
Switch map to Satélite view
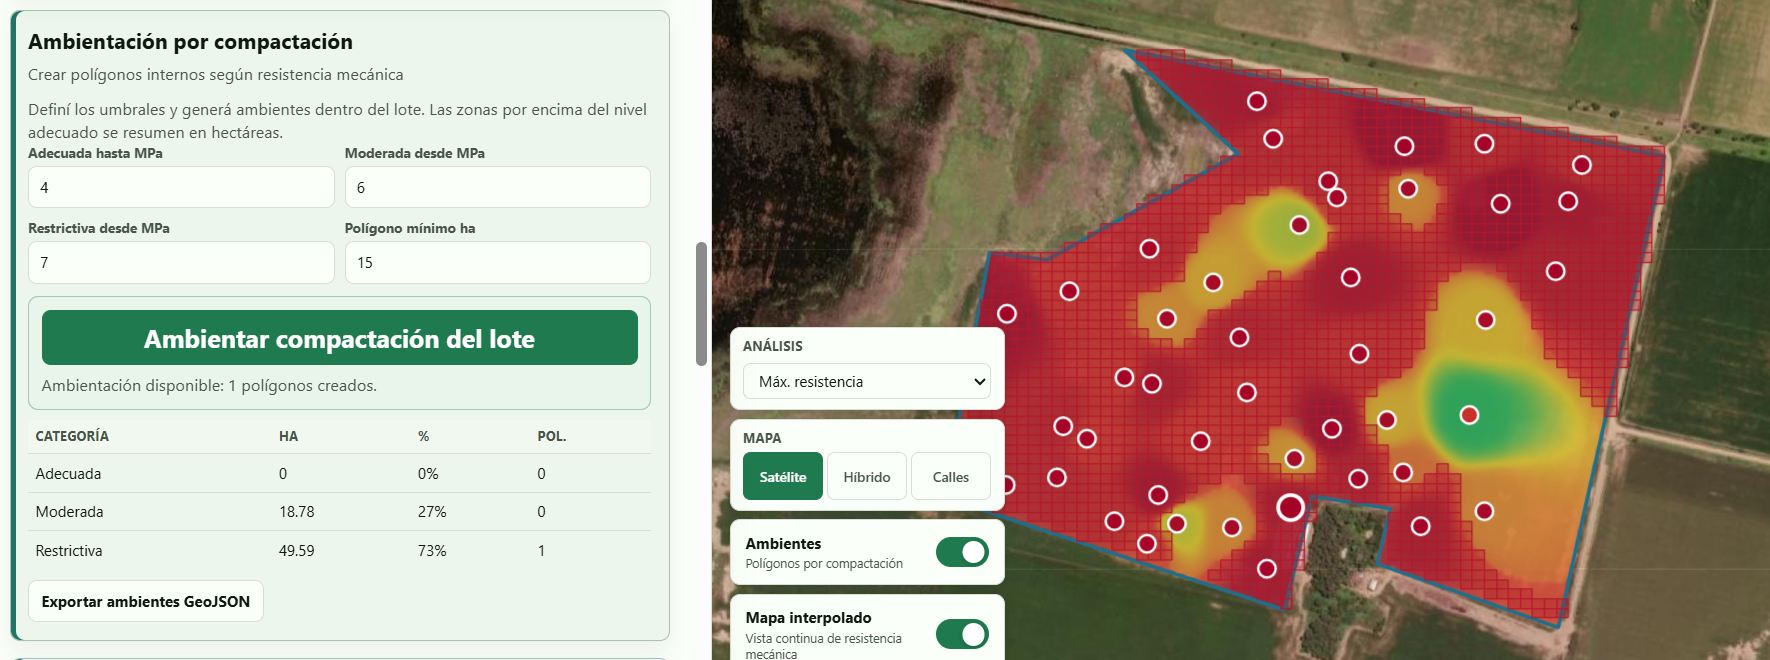783,476
